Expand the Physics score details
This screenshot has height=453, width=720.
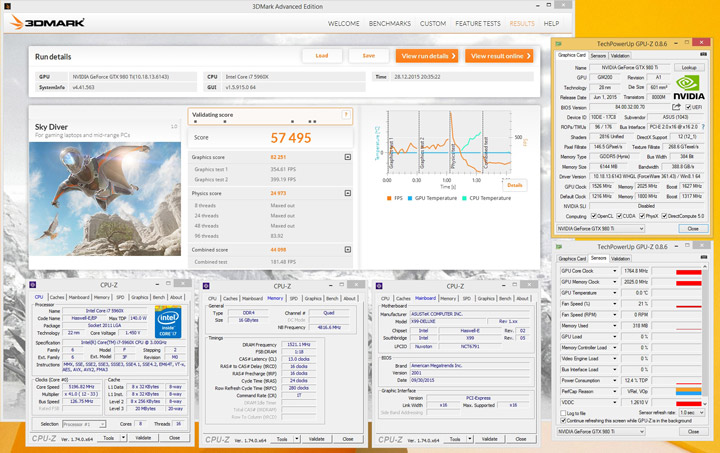pos(348,193)
